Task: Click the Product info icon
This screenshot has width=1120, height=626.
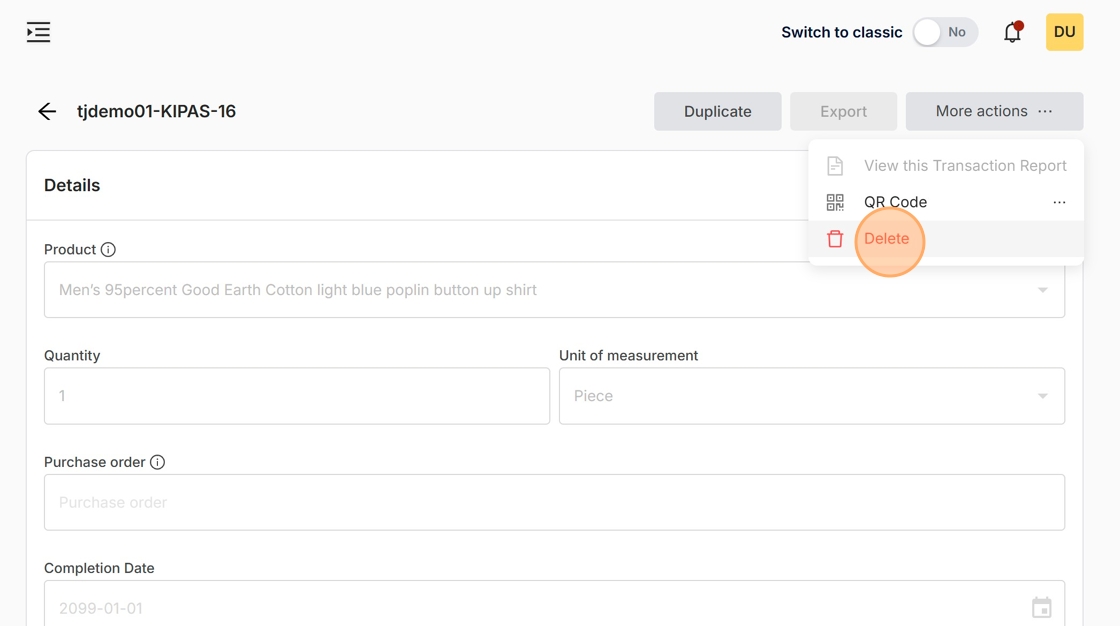Action: 108,249
